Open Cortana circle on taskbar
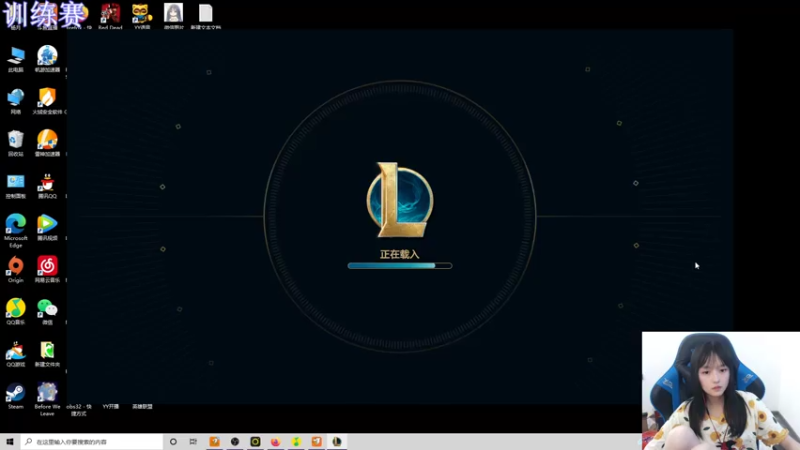 pyautogui.click(x=173, y=441)
